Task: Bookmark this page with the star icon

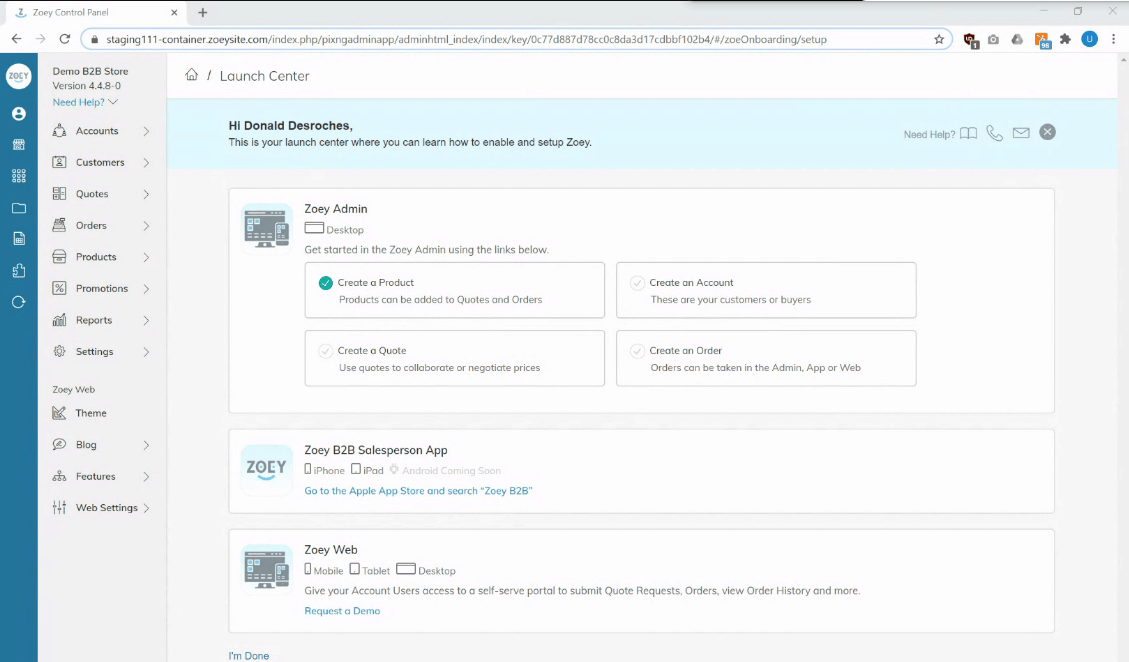Action: [x=939, y=40]
